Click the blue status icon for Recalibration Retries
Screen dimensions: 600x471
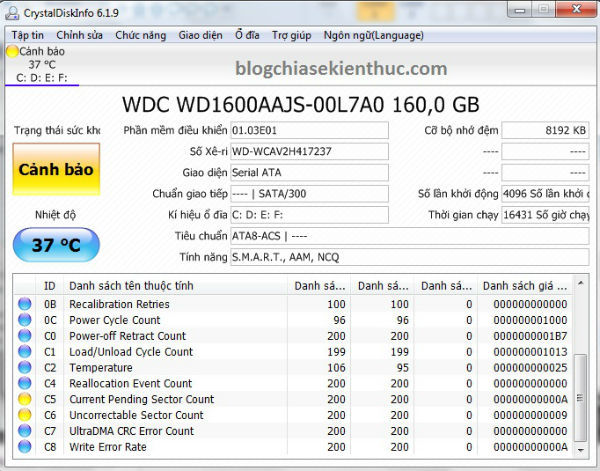(24, 304)
